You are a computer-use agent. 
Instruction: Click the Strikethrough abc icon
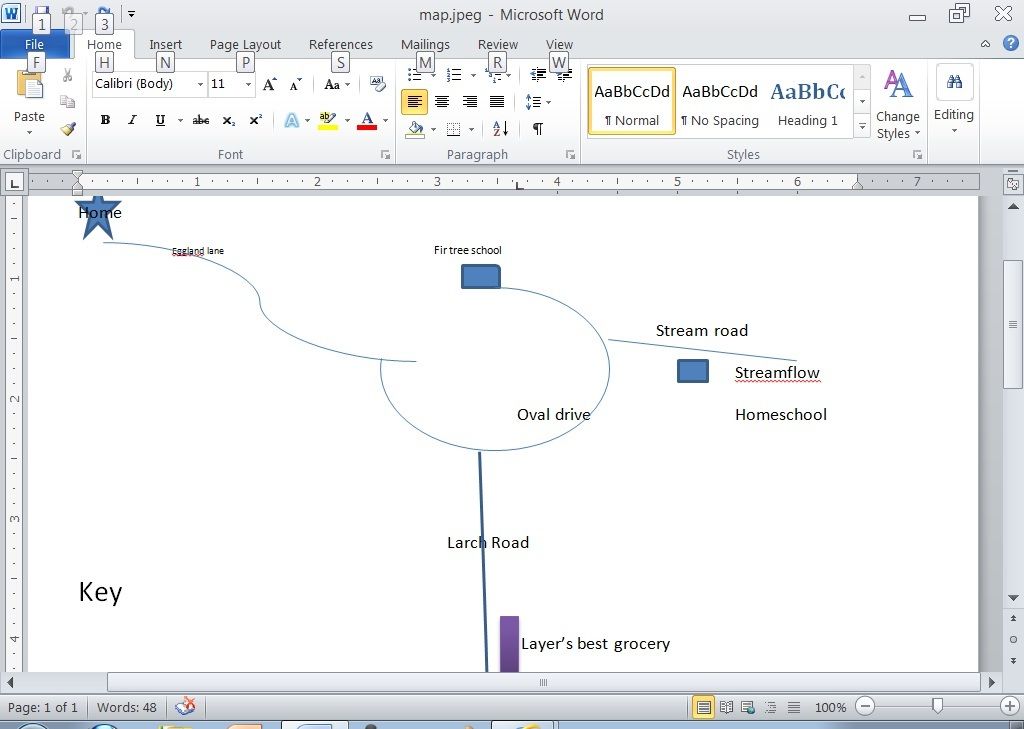tap(200, 120)
